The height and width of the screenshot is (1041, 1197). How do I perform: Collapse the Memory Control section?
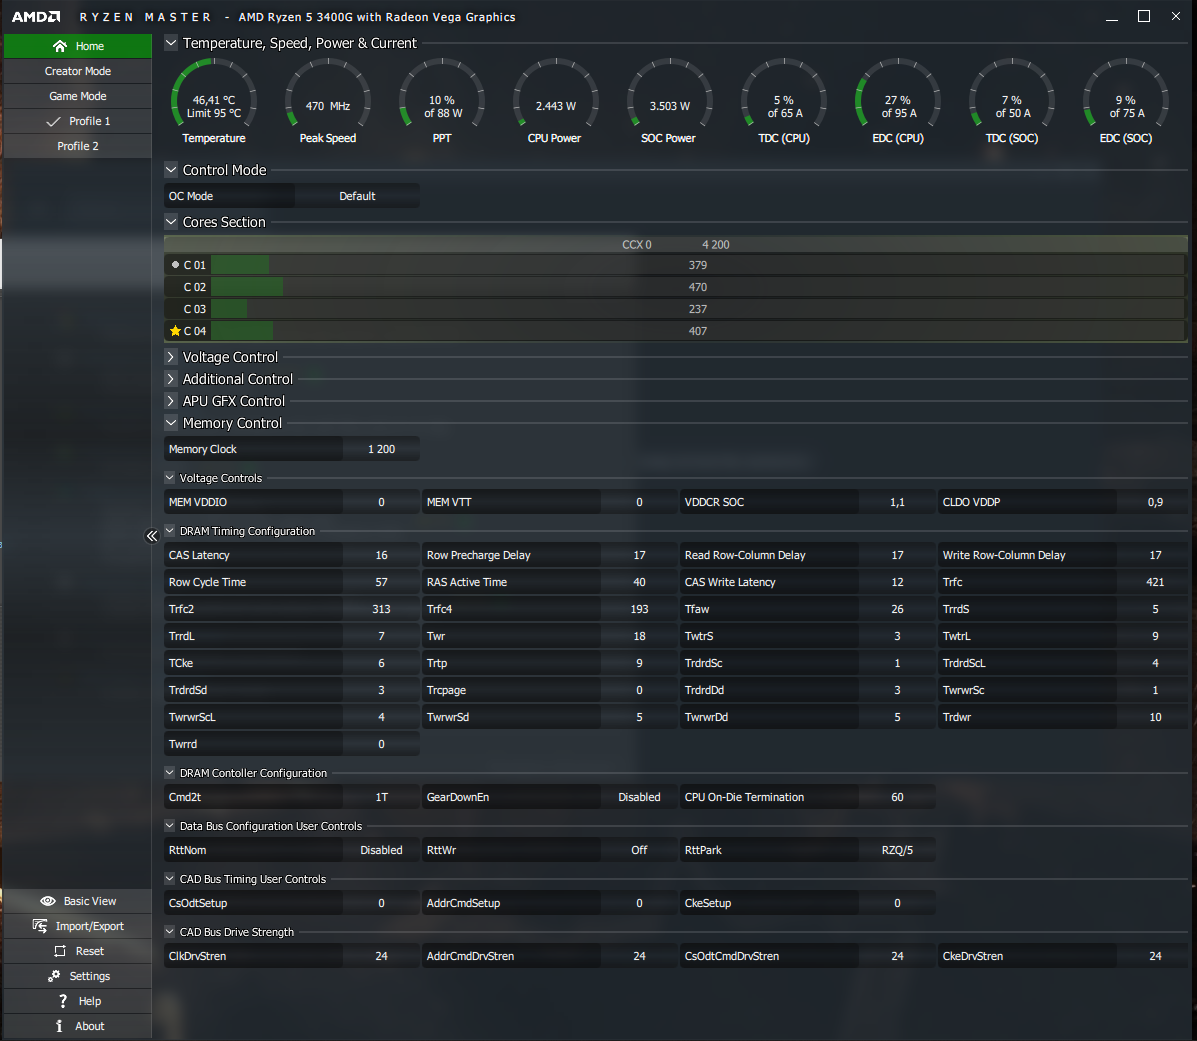171,422
